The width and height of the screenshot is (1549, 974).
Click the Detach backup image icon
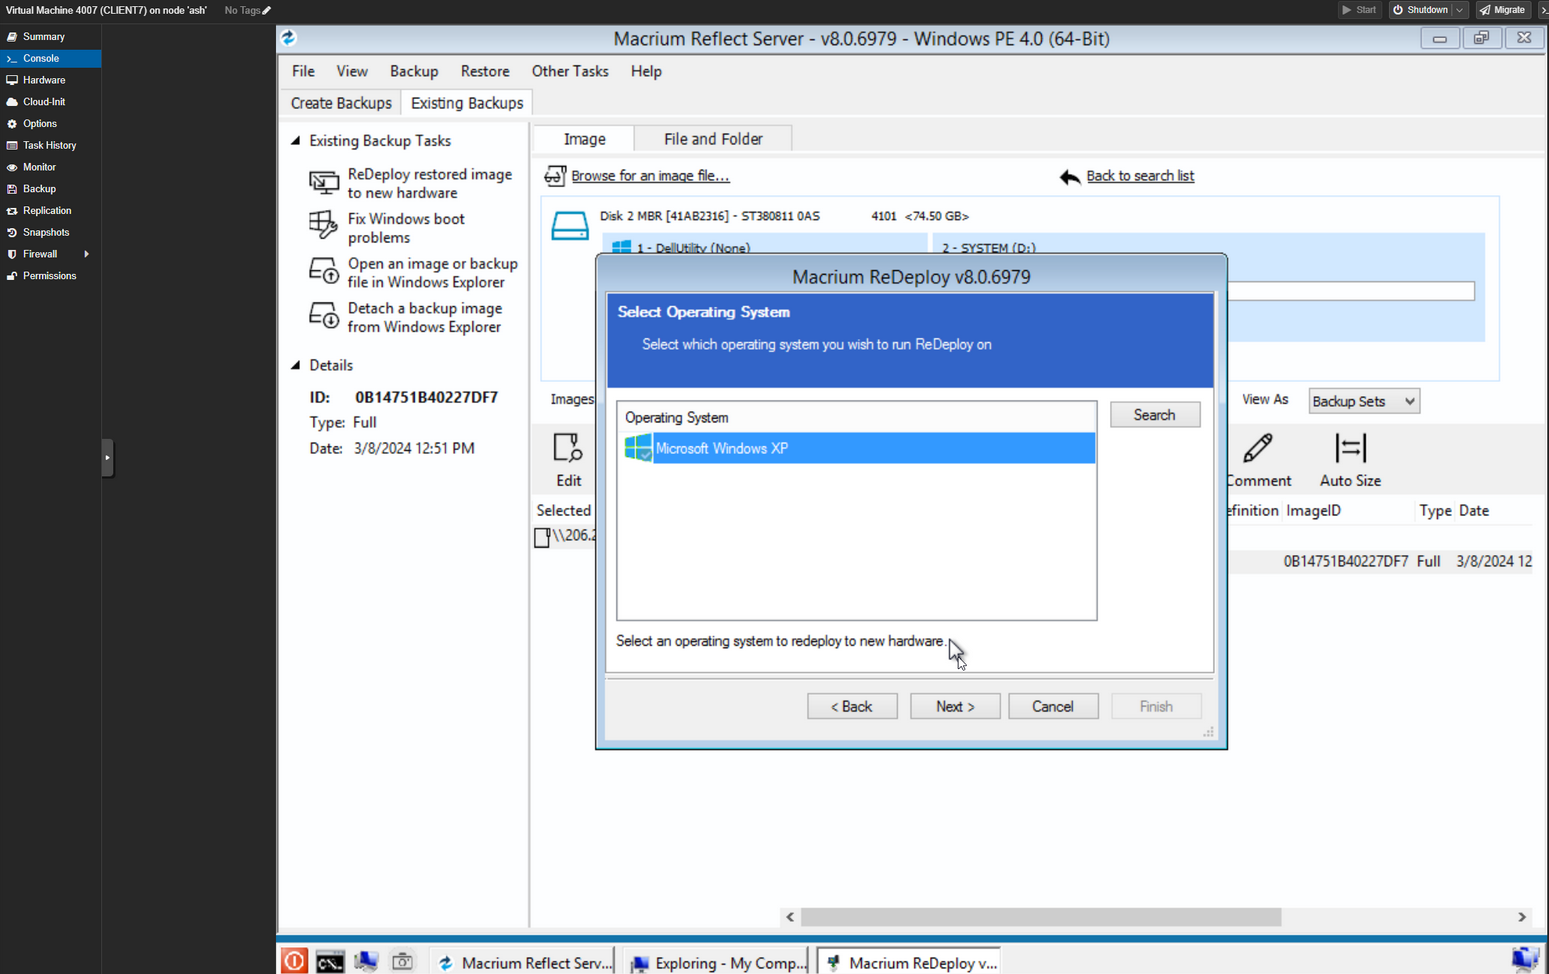coord(323,316)
